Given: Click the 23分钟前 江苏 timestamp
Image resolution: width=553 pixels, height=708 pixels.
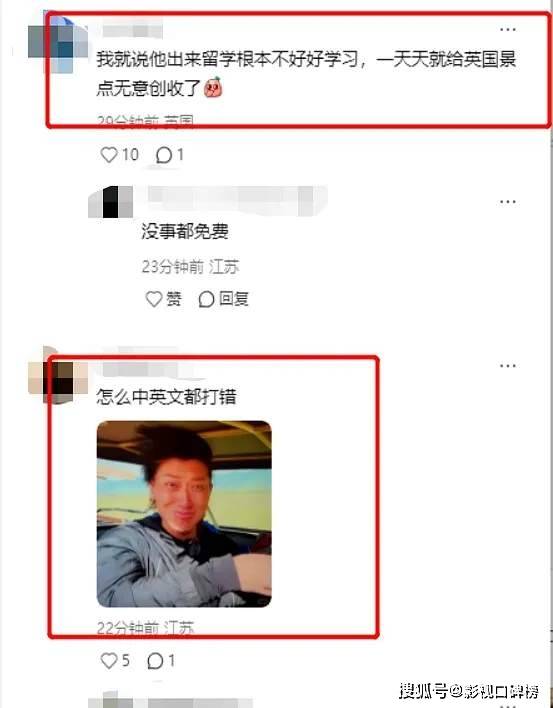Looking at the screenshot, I should tap(190, 266).
